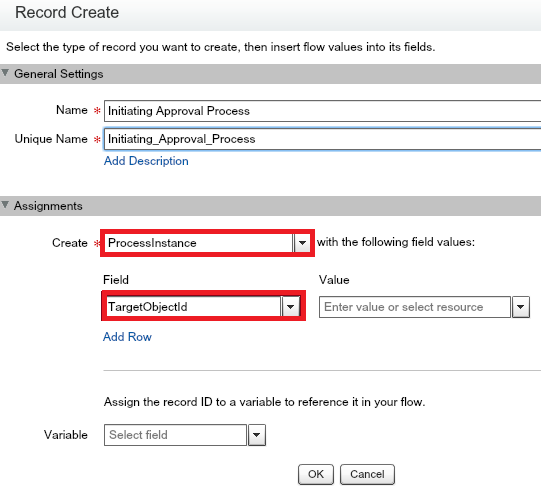
Task: Click the Name input field
Action: click(323, 111)
